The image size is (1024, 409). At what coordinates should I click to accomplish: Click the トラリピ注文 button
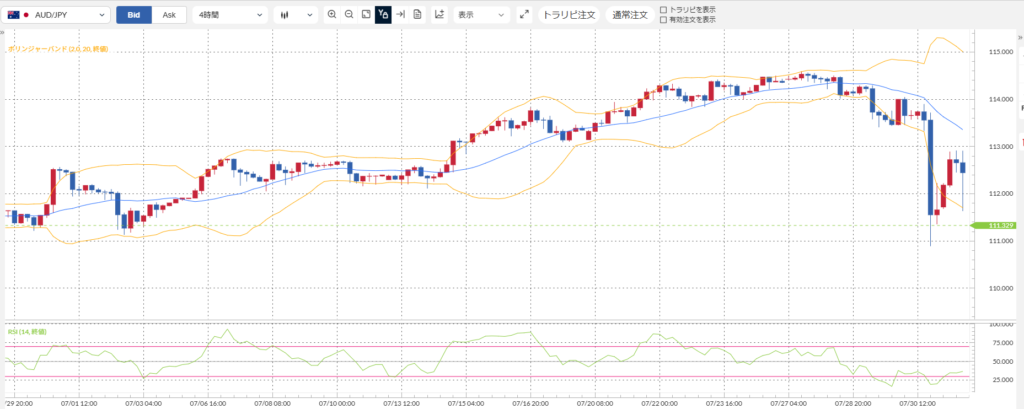pyautogui.click(x=569, y=14)
